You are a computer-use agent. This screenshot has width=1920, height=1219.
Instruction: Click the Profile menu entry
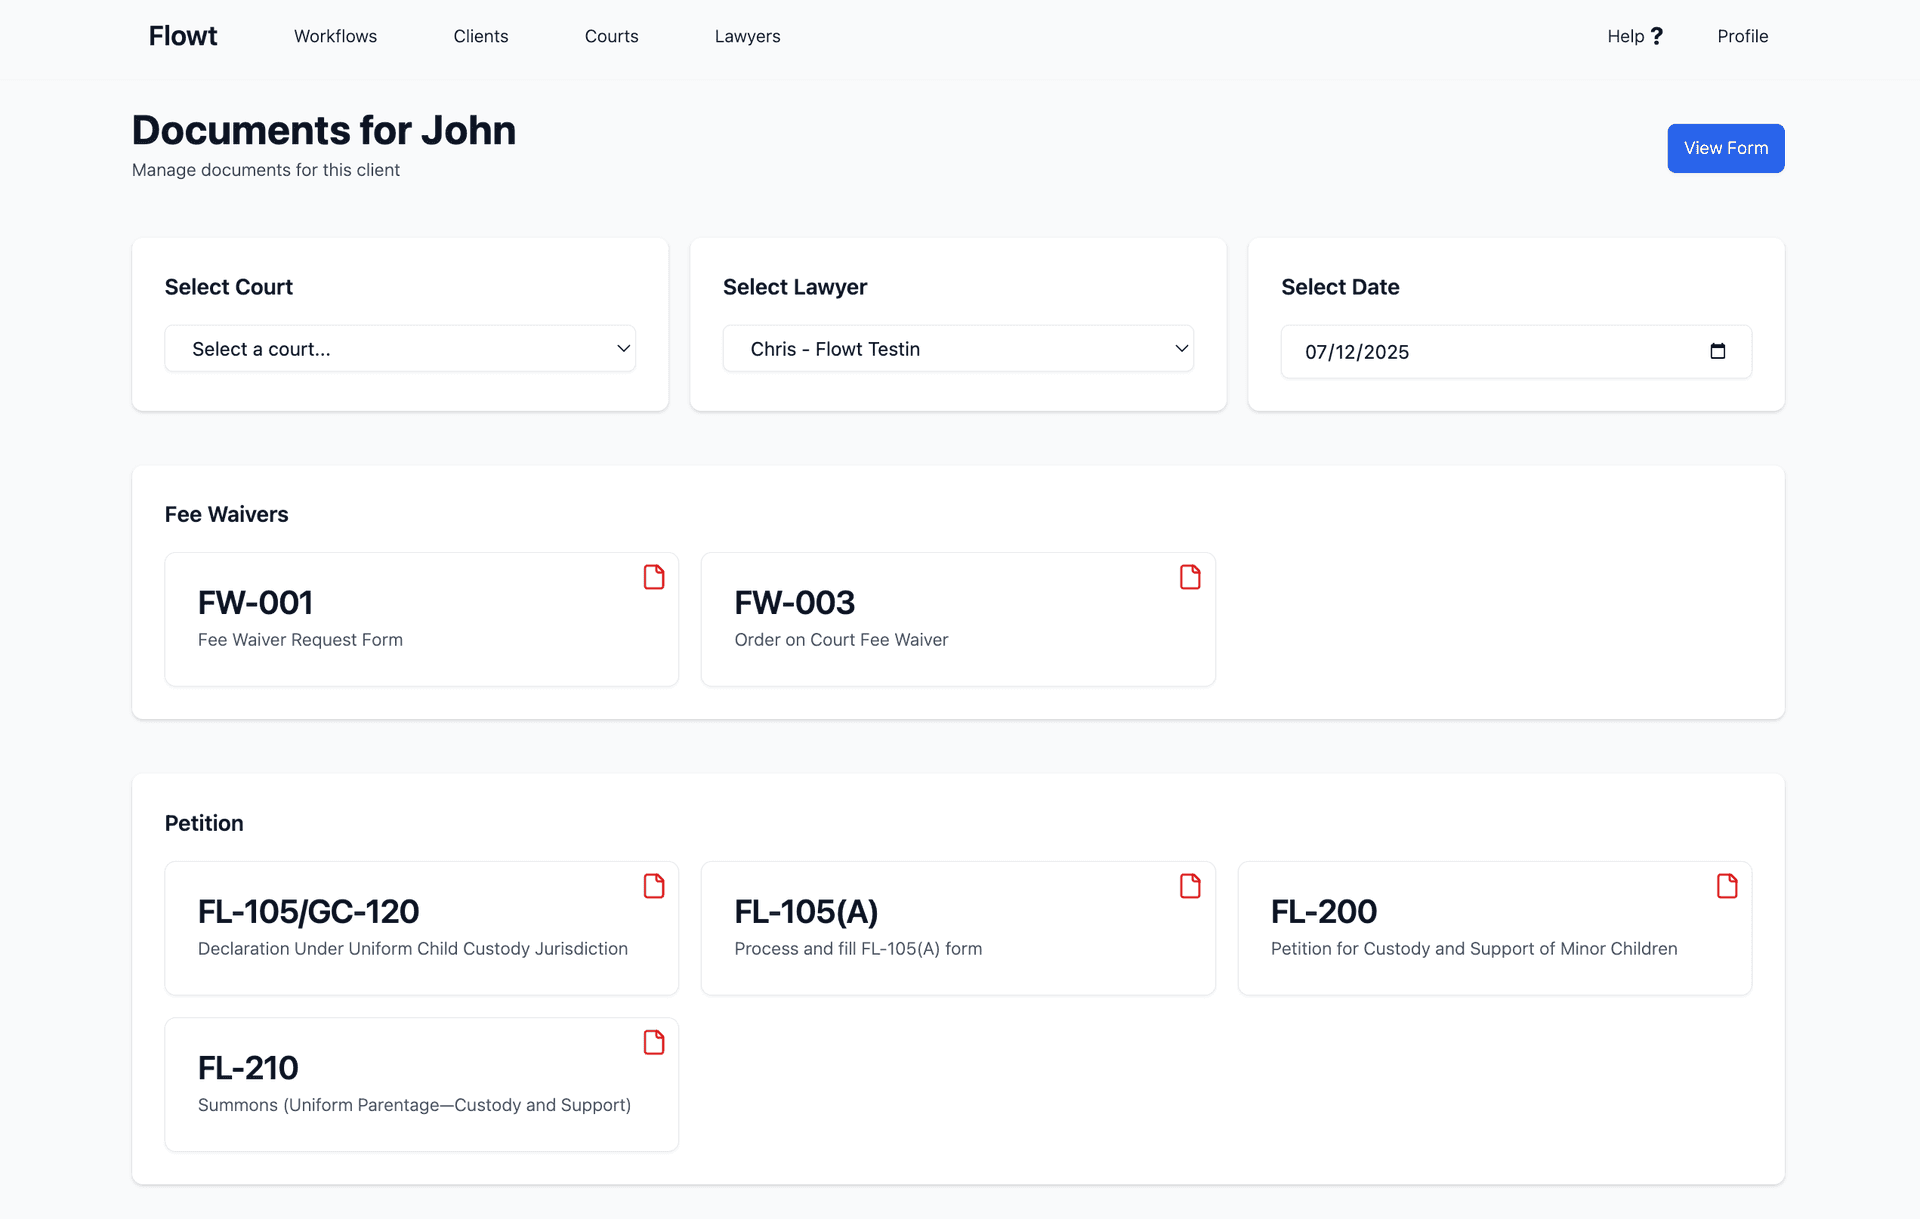1742,36
